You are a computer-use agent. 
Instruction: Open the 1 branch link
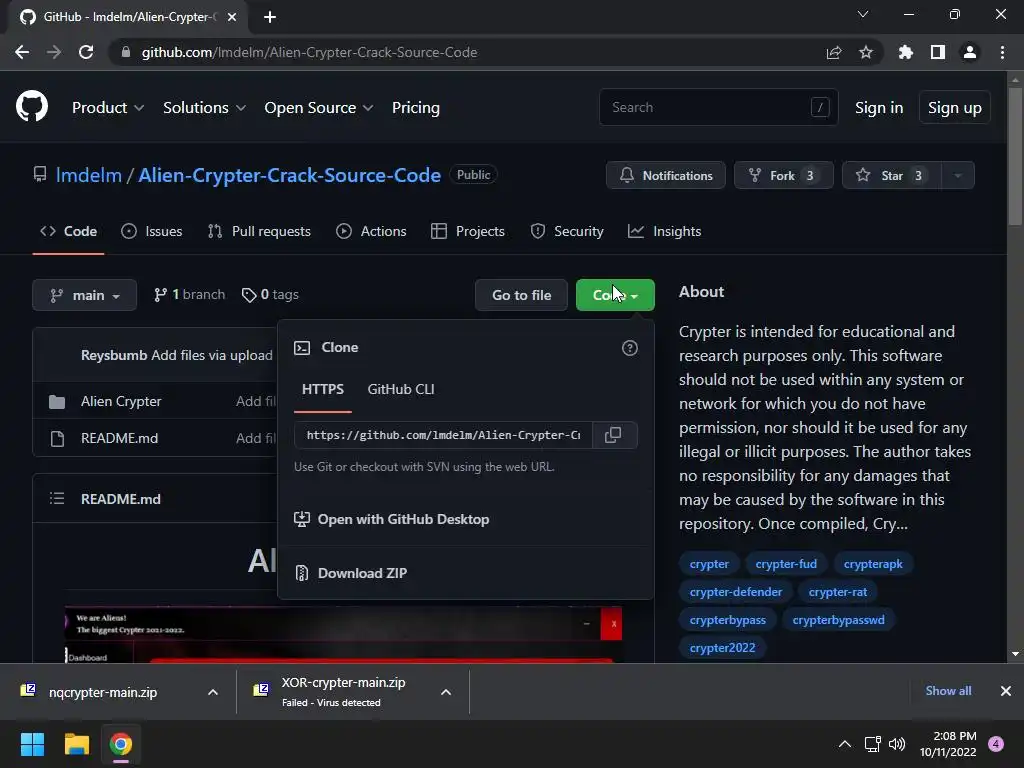point(189,295)
